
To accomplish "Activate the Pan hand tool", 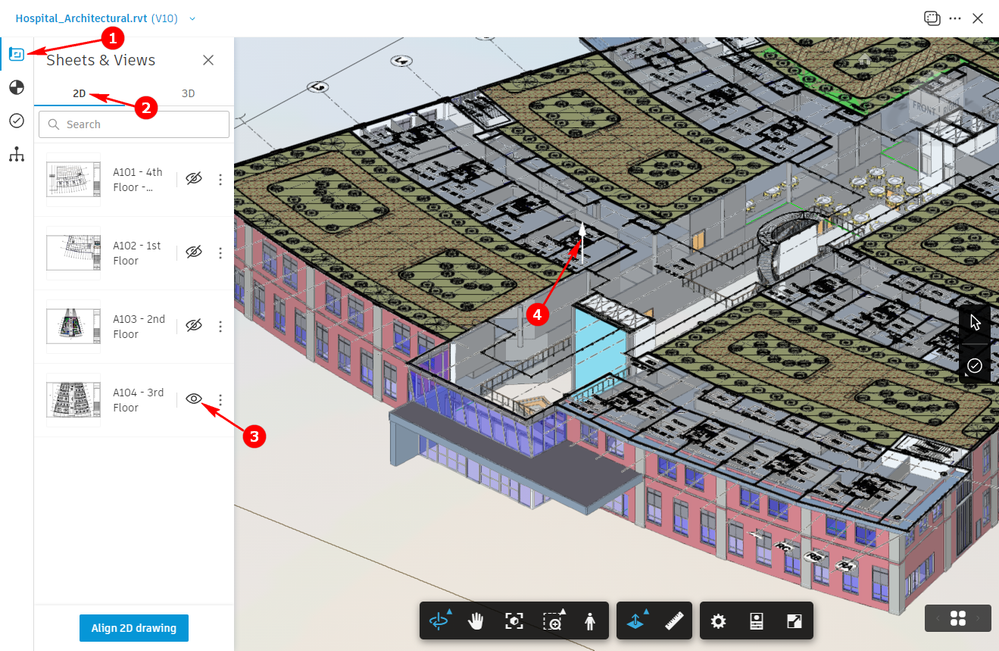I will tap(475, 621).
